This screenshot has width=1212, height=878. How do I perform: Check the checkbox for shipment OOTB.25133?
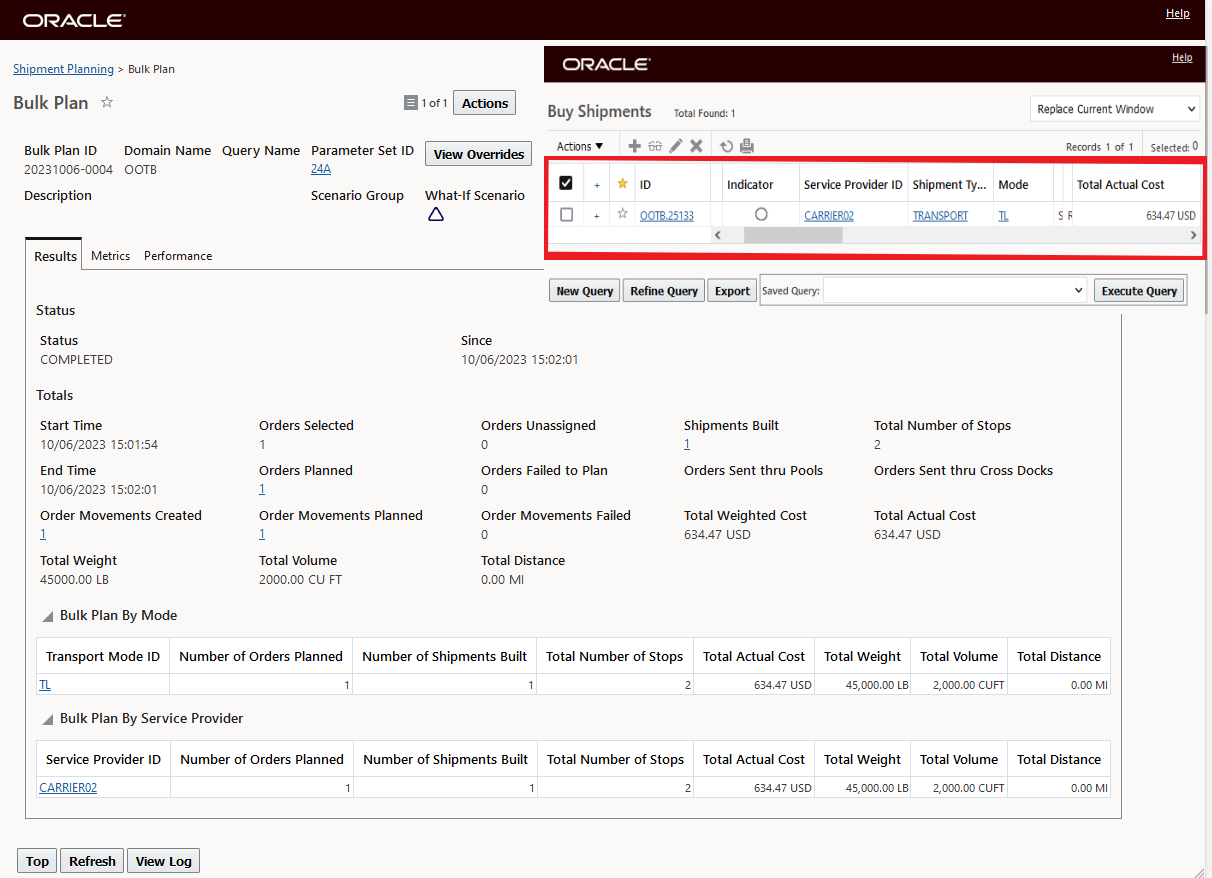[566, 214]
